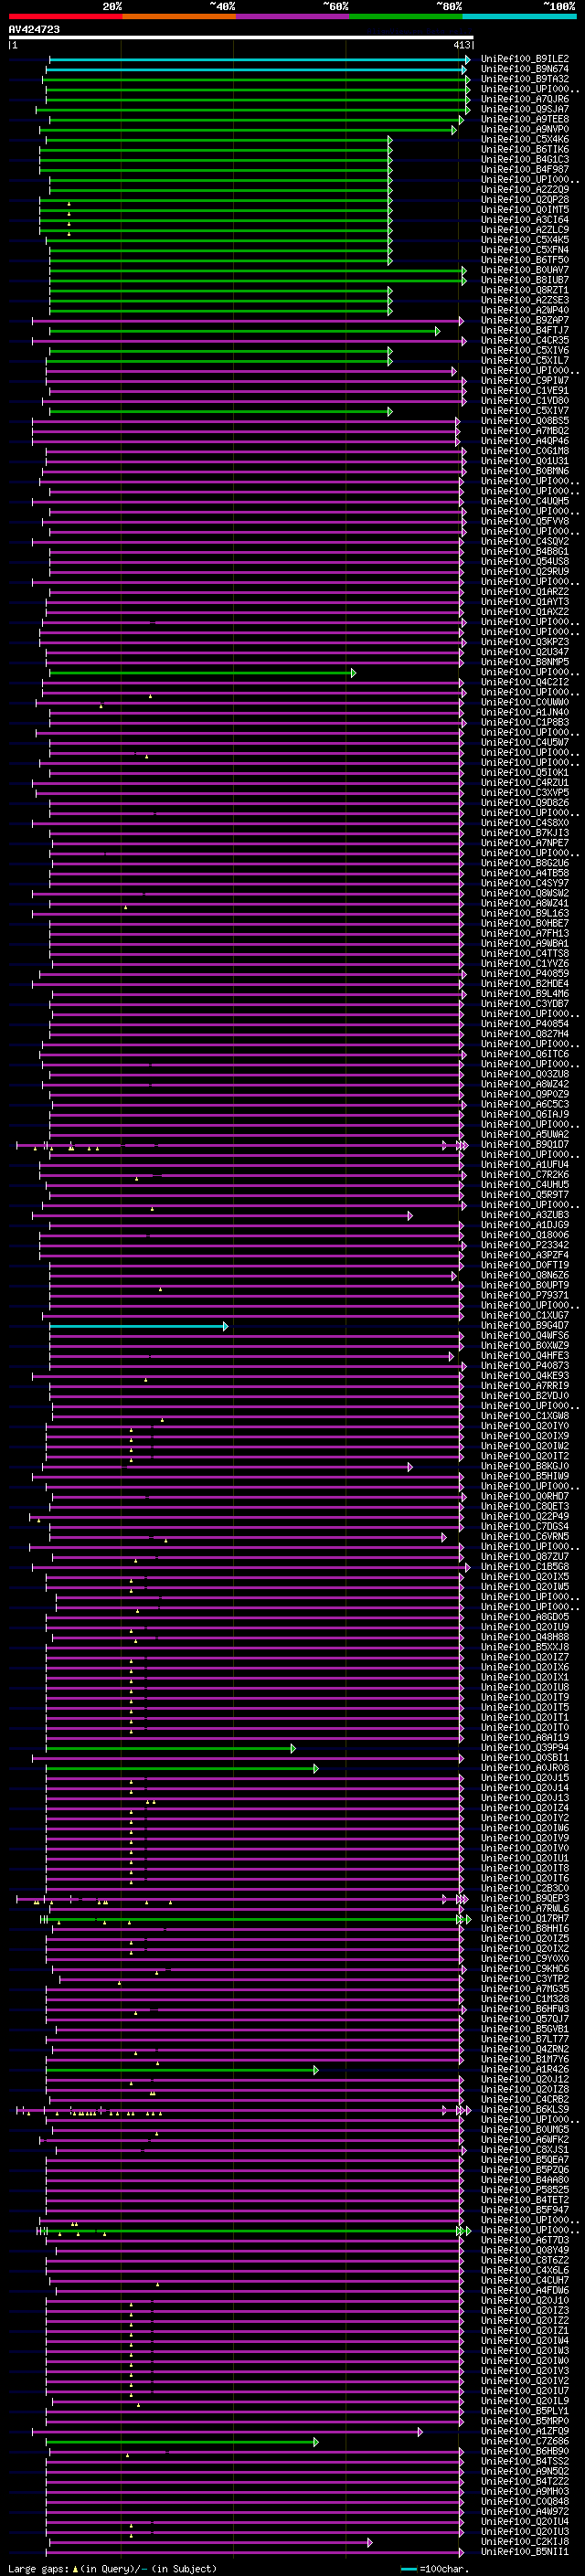This screenshot has width=585, height=2576.
Task: Click the purple ~60% identity legend bar
Action: 292,17
